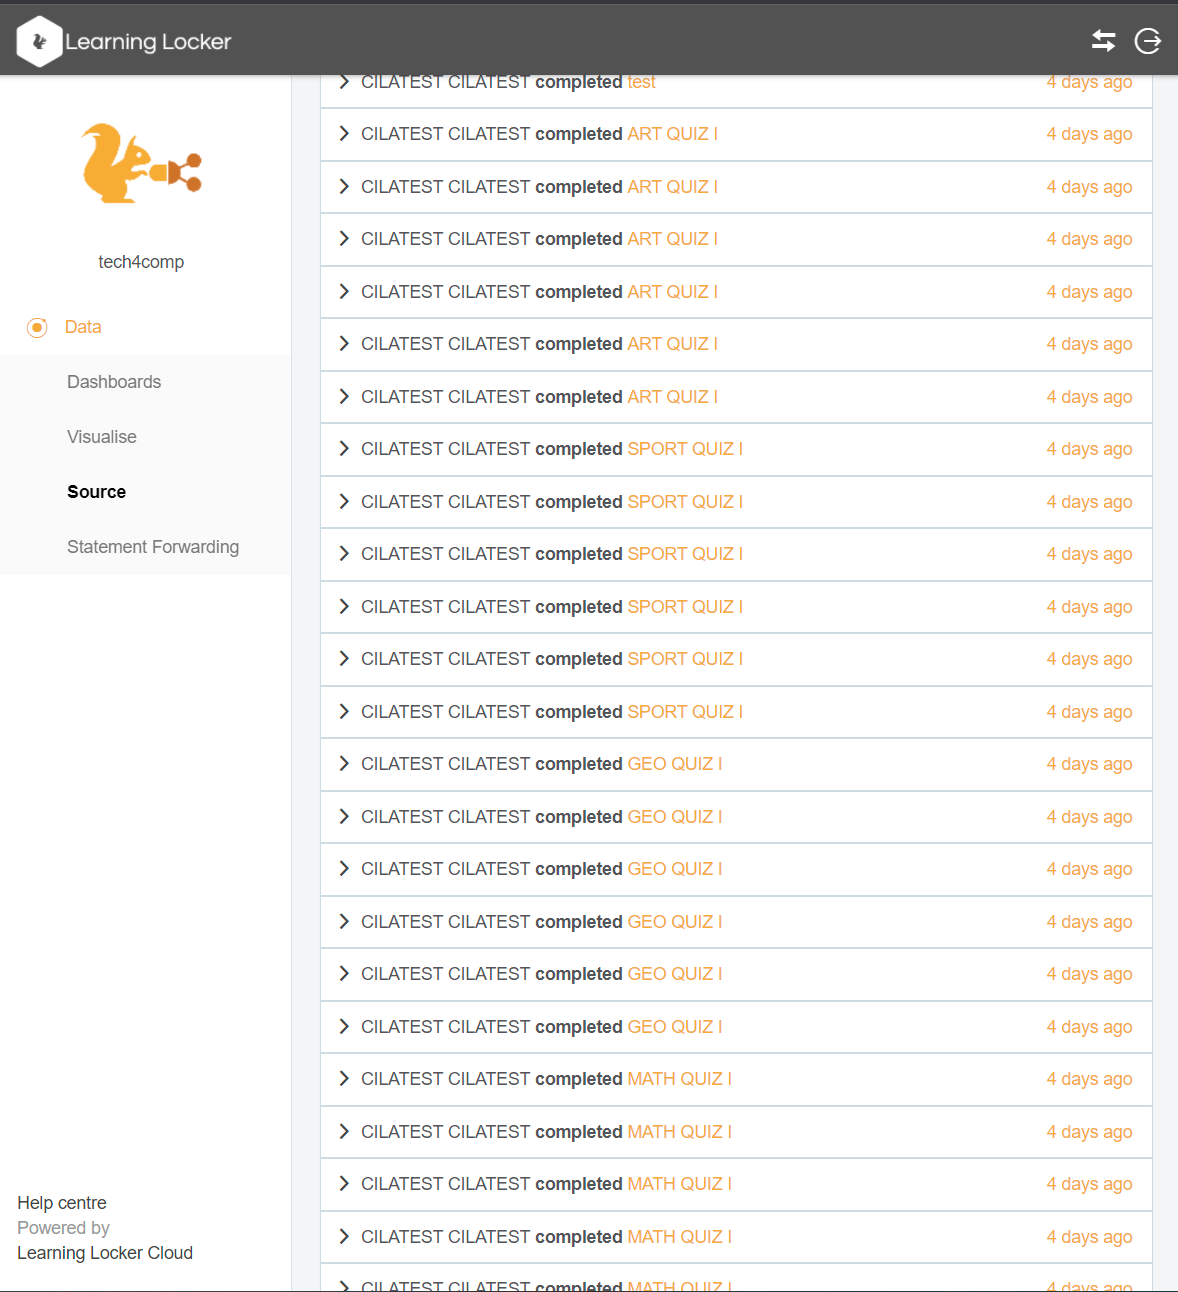1178x1292 pixels.
Task: Click the log out icon
Action: (1148, 41)
